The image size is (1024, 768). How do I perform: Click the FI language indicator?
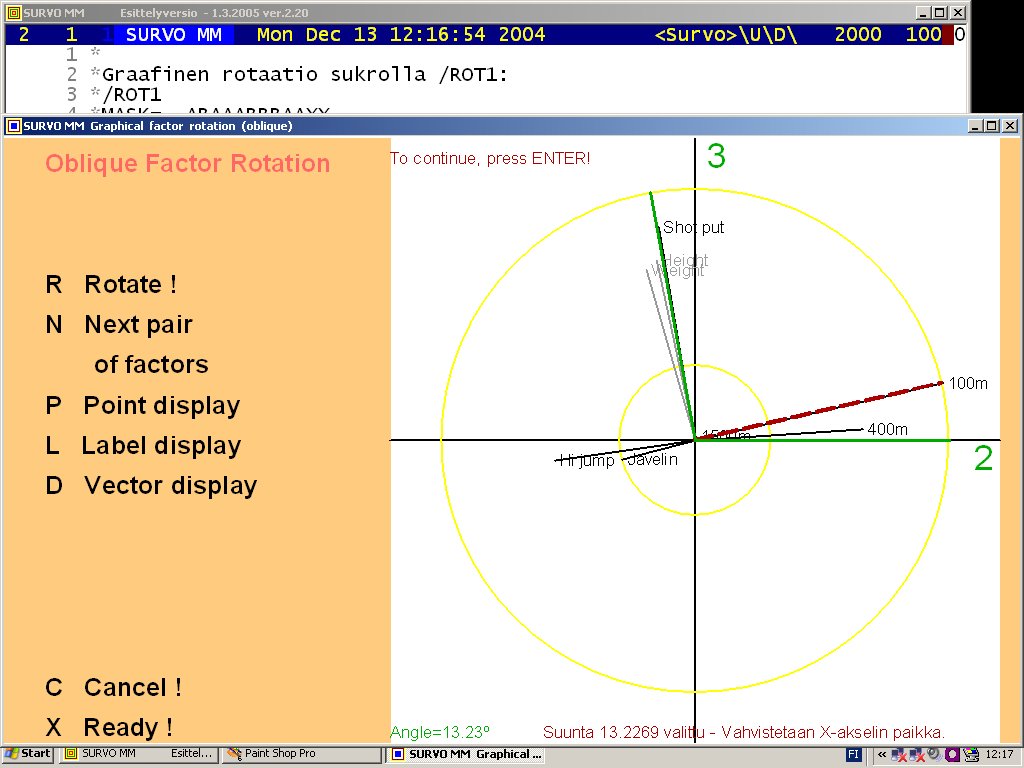[853, 754]
